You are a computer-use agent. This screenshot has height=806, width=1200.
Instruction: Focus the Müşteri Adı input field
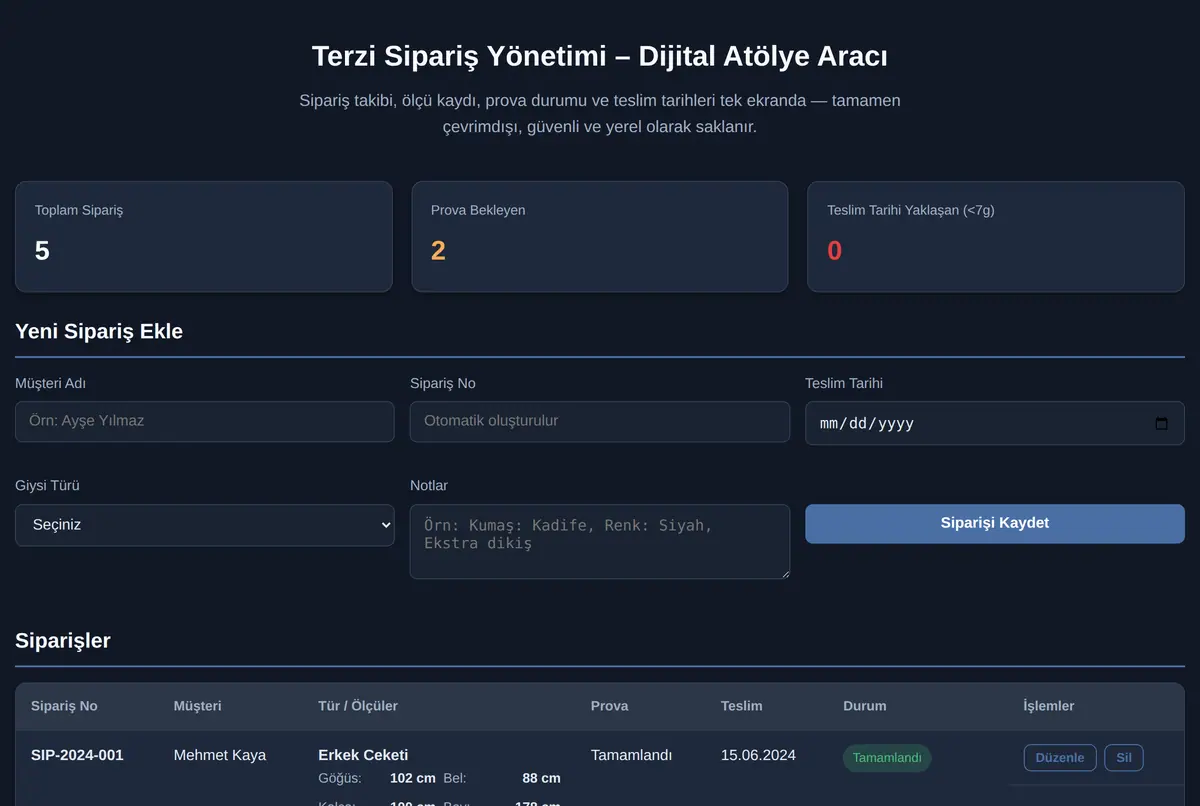[205, 421]
